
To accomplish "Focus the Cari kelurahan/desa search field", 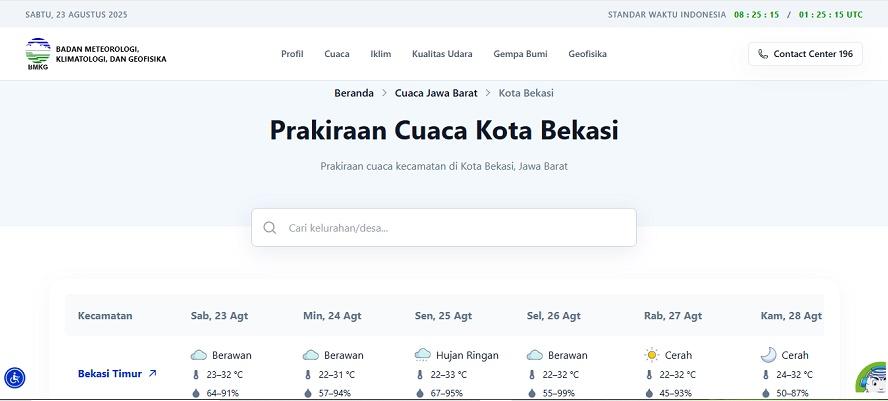I will tap(455, 228).
